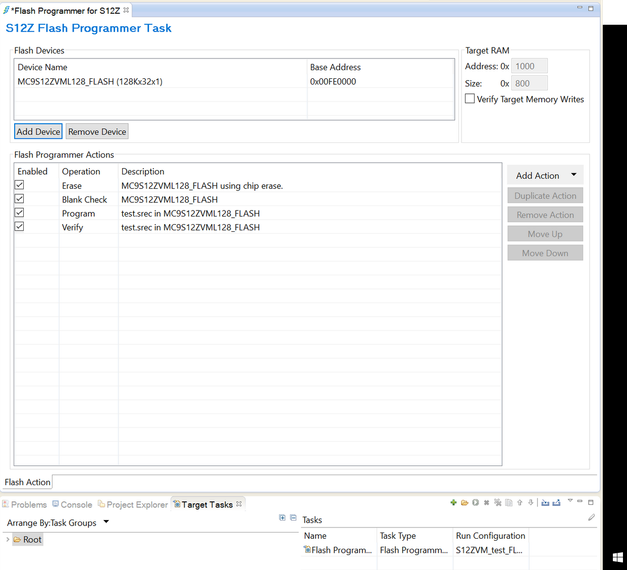The image size is (627, 570).
Task: Click the blue export target task icon
Action: (556, 503)
